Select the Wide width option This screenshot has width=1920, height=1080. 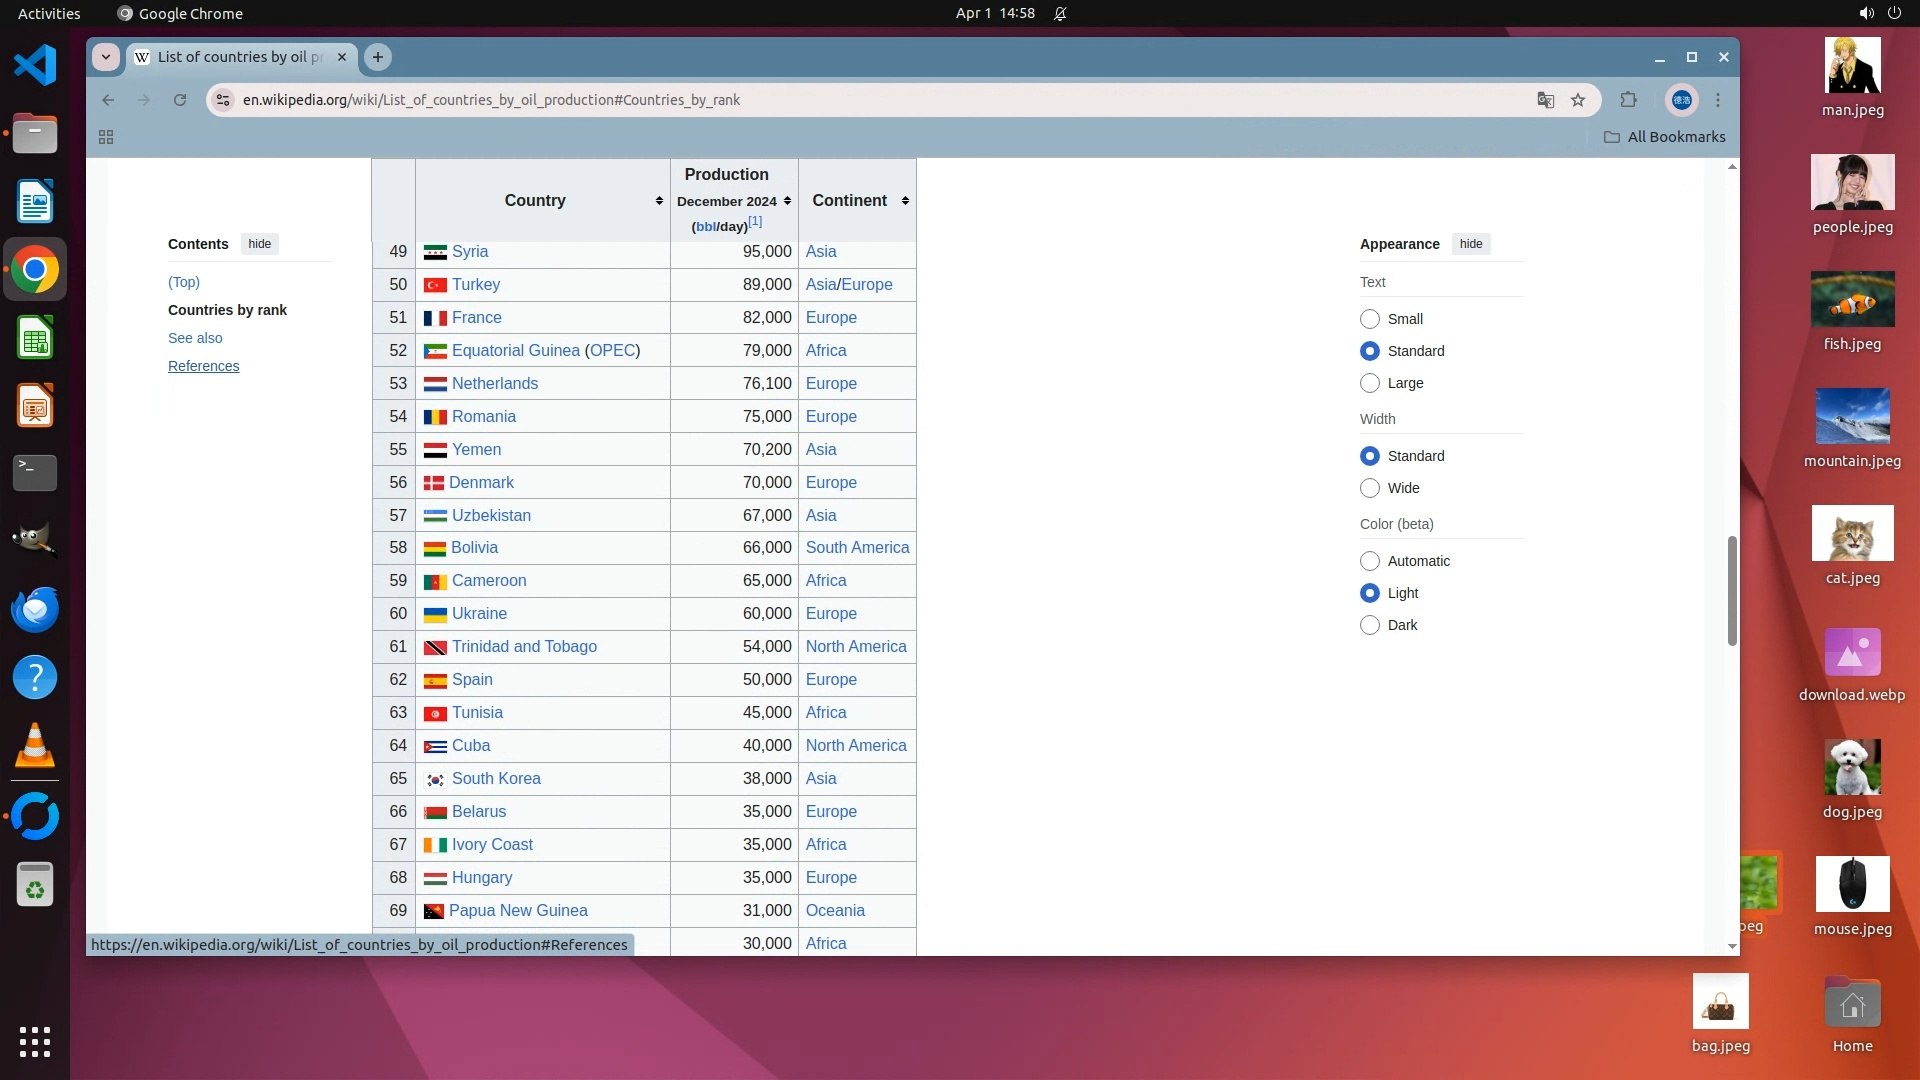click(x=1370, y=488)
